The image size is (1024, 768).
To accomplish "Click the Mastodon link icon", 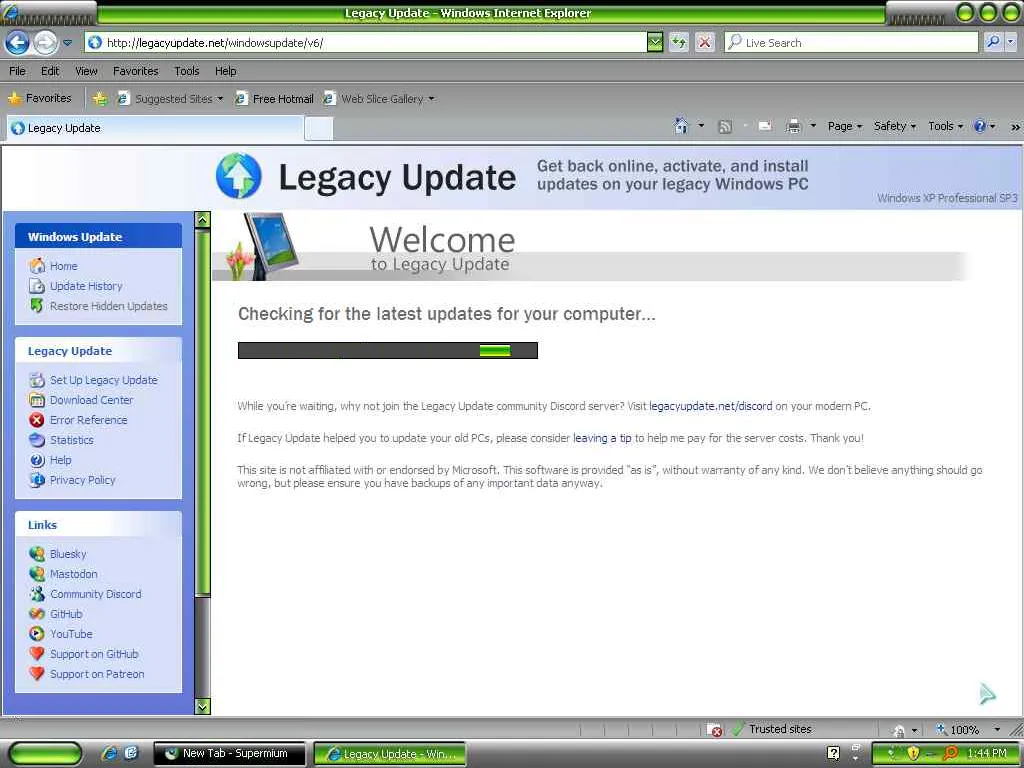I will (37, 574).
